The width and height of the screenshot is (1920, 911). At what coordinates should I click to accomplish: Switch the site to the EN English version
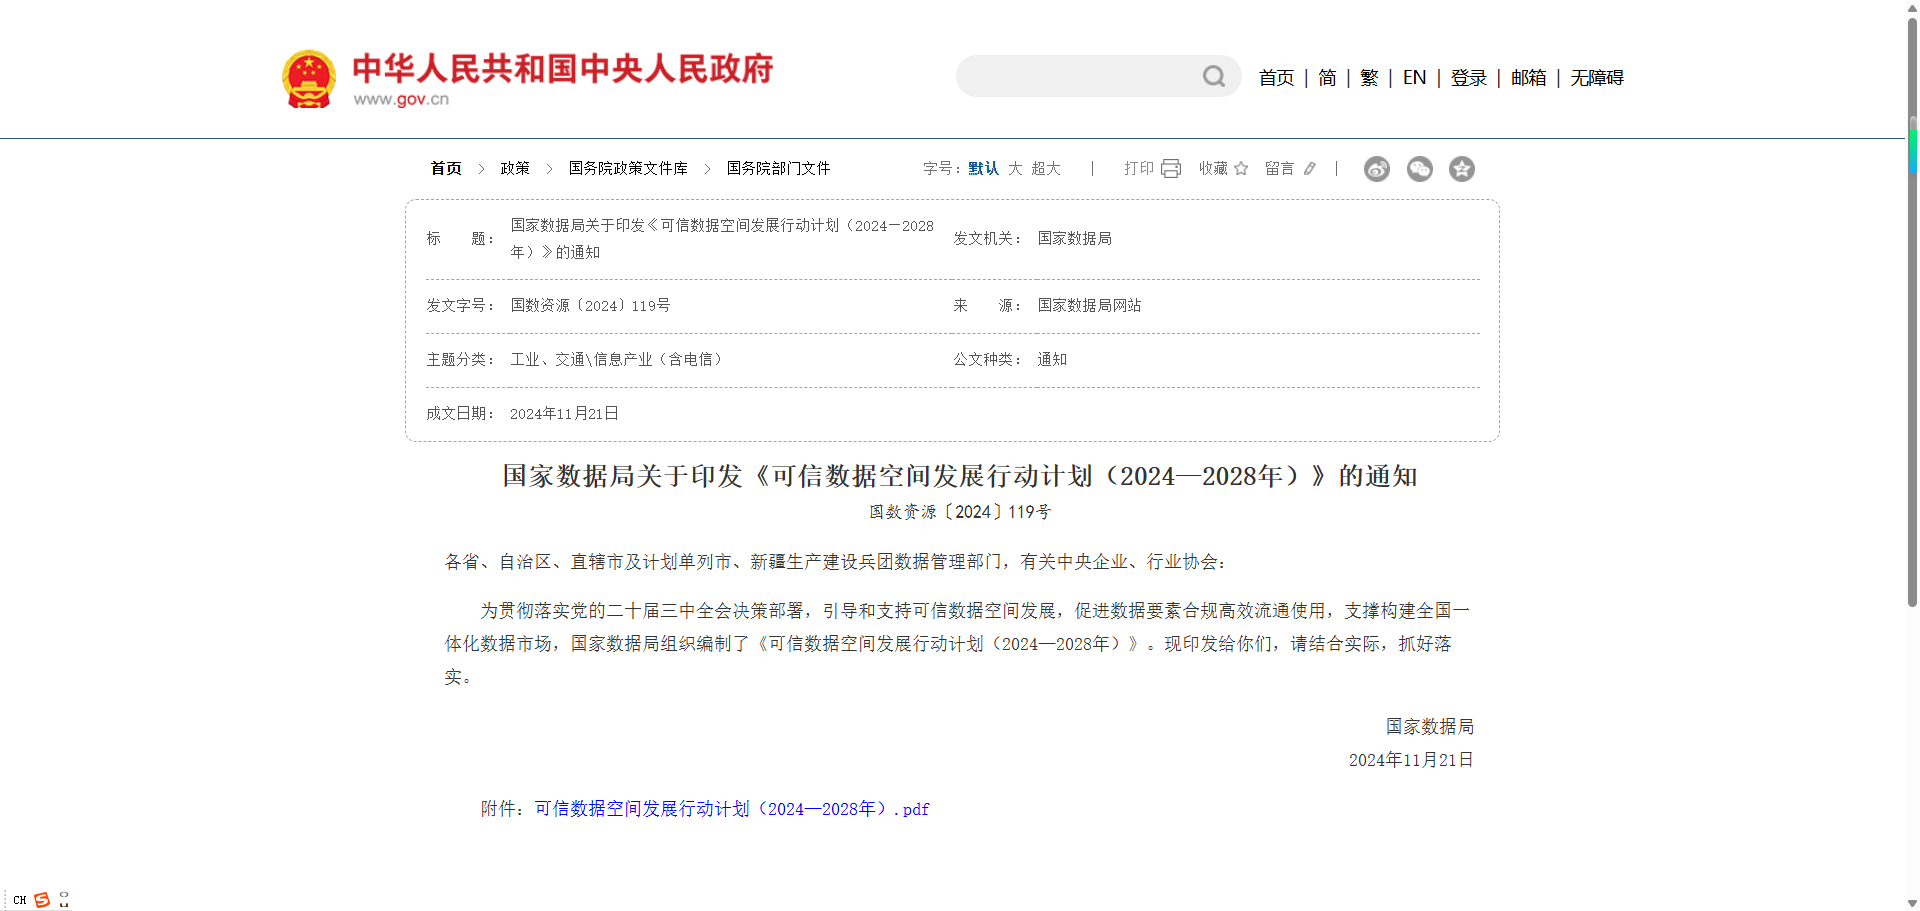tap(1414, 77)
